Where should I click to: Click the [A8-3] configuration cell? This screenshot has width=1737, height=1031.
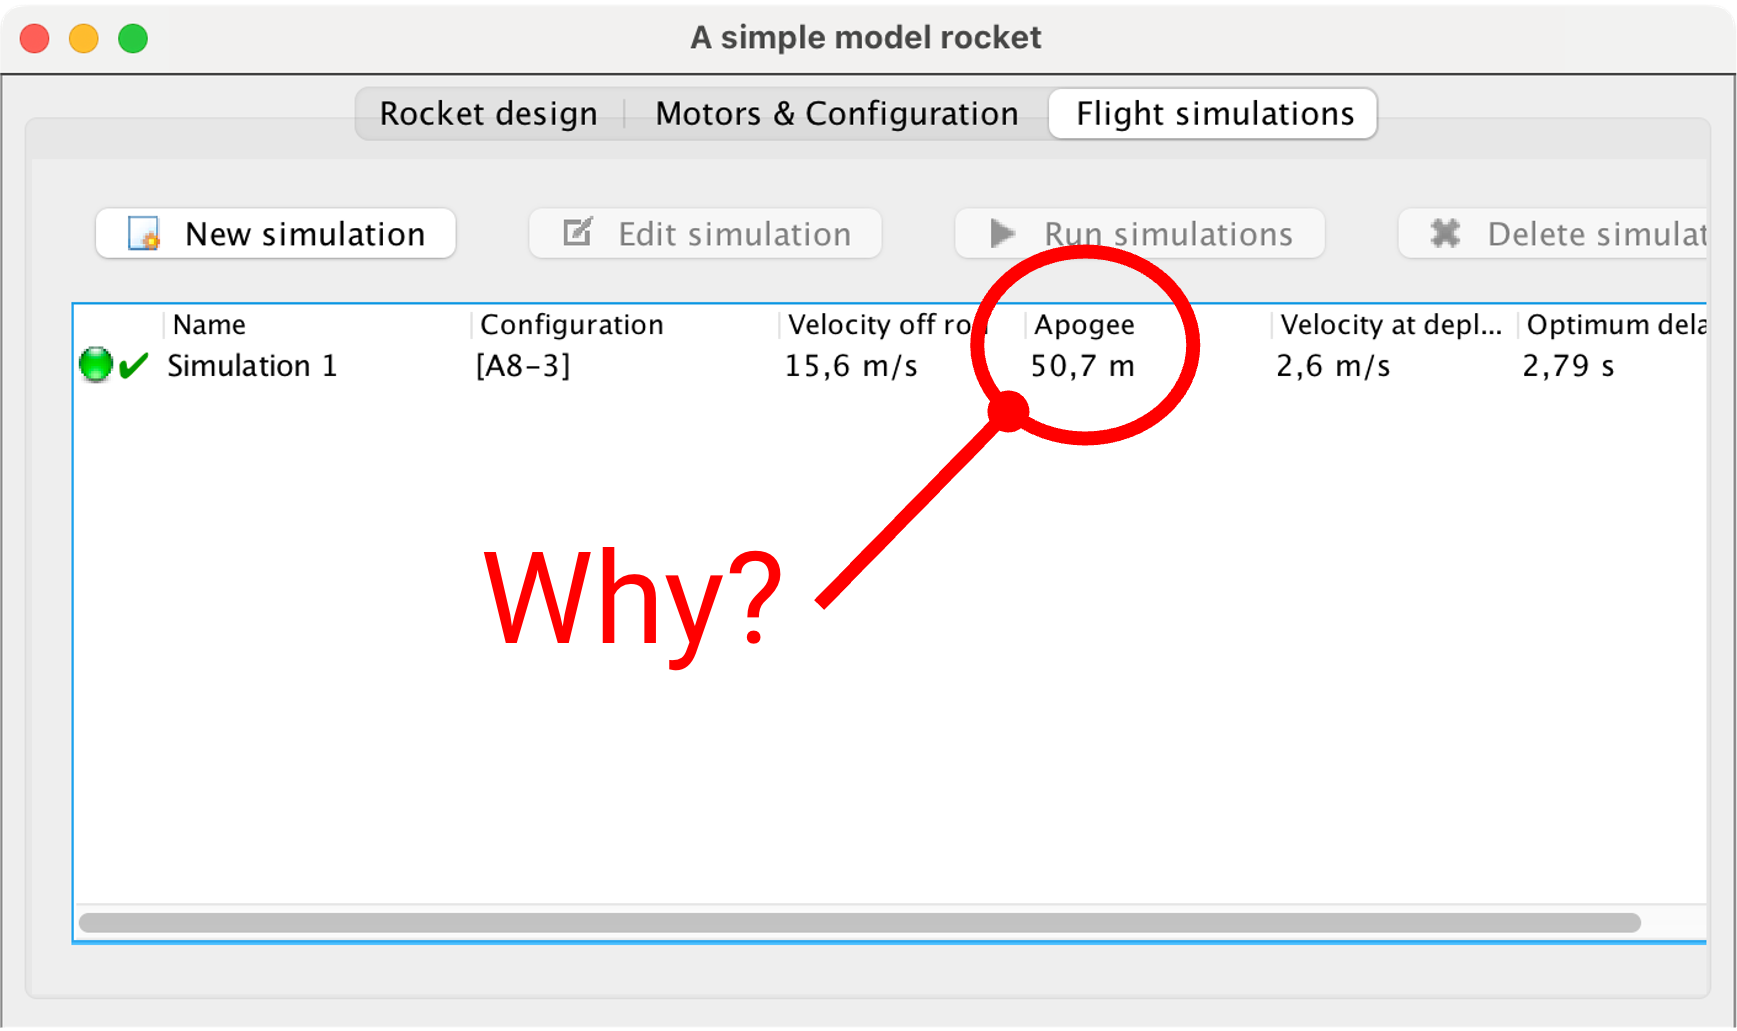(x=521, y=365)
